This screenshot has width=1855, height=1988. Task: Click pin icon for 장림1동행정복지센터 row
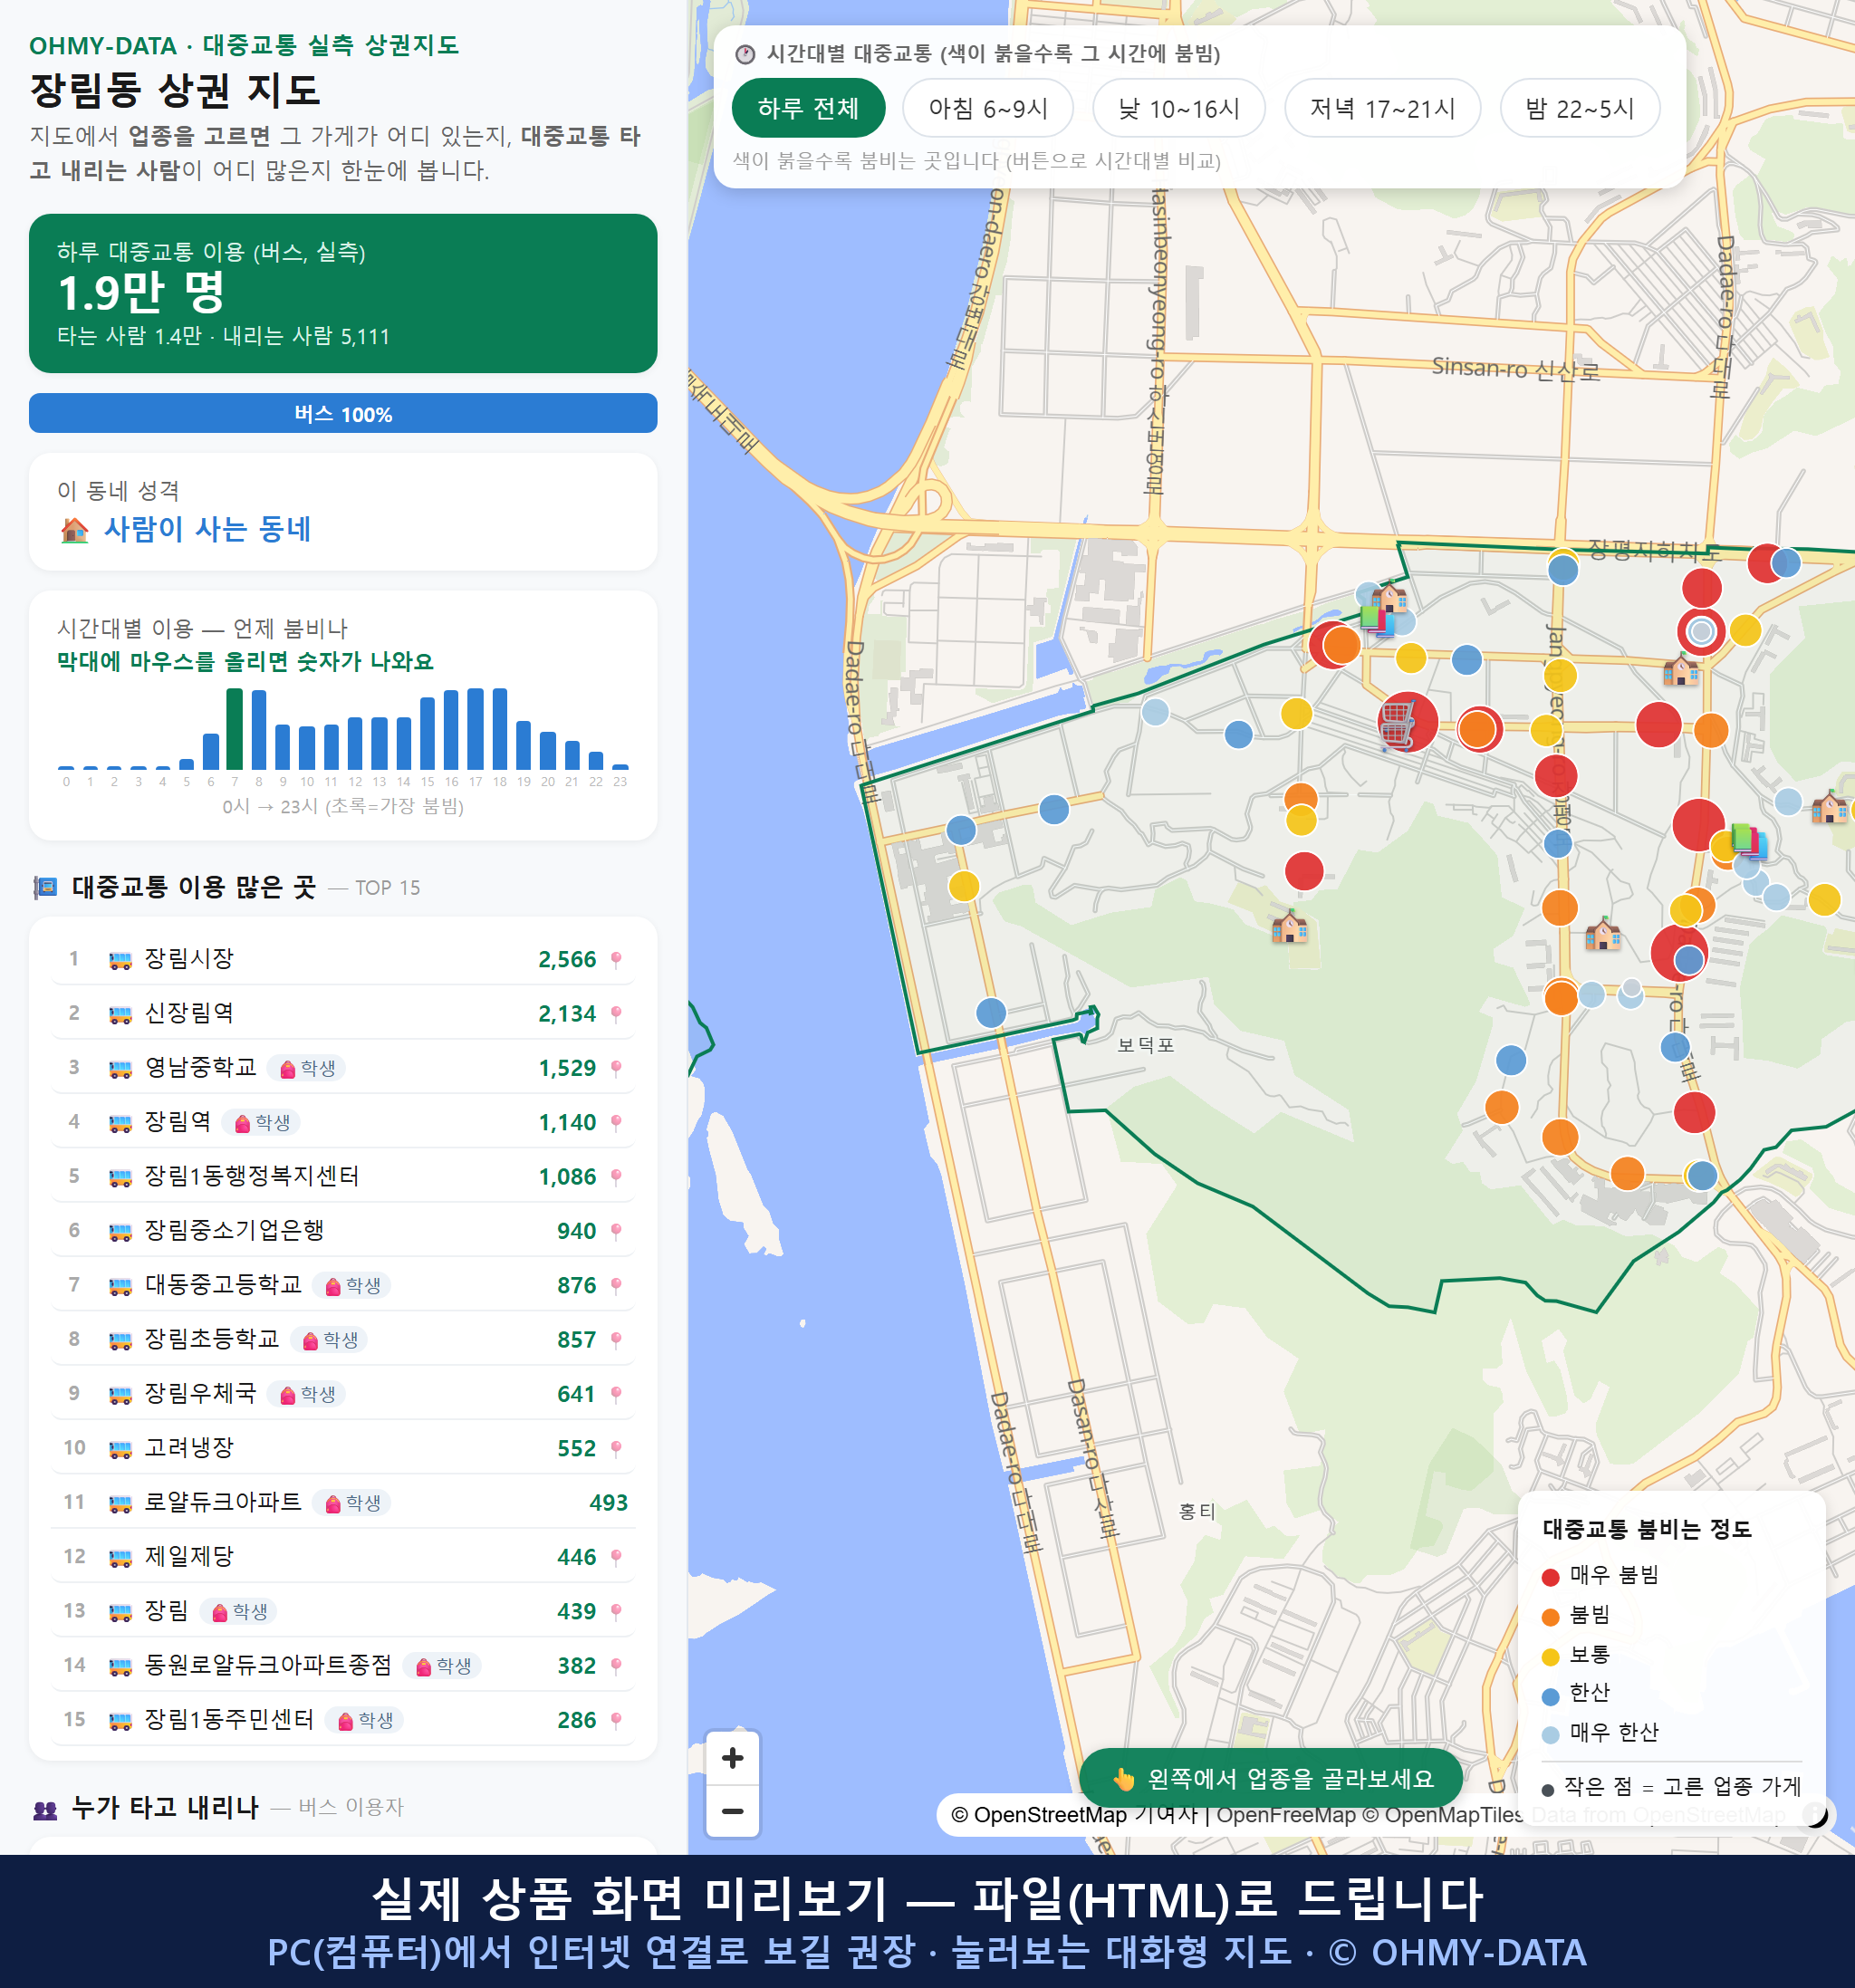[616, 1177]
